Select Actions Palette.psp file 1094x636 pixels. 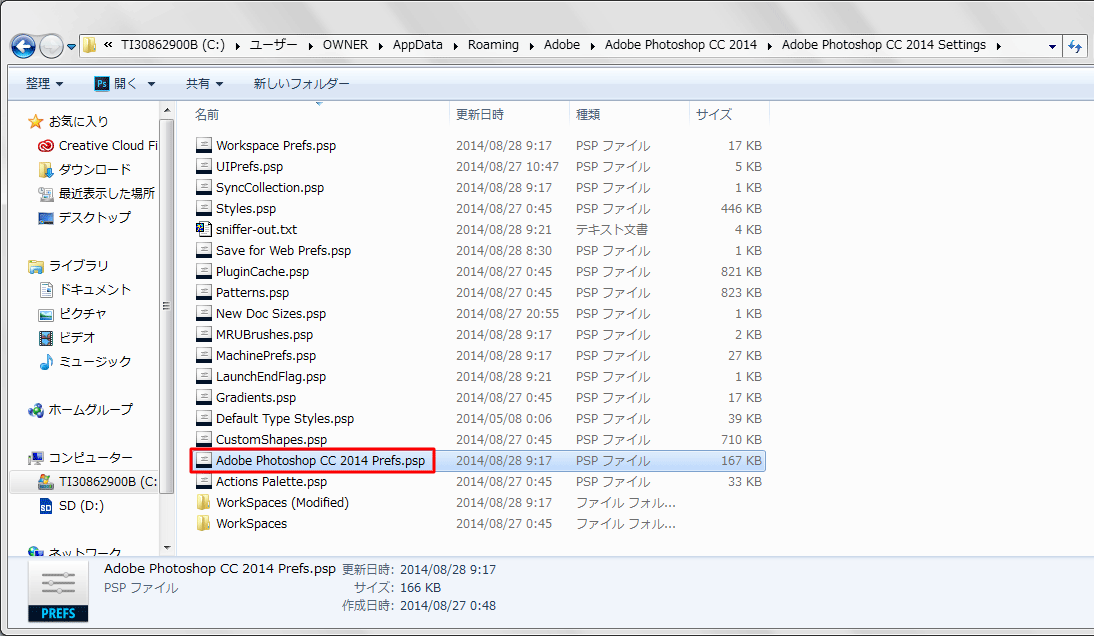[x=271, y=481]
